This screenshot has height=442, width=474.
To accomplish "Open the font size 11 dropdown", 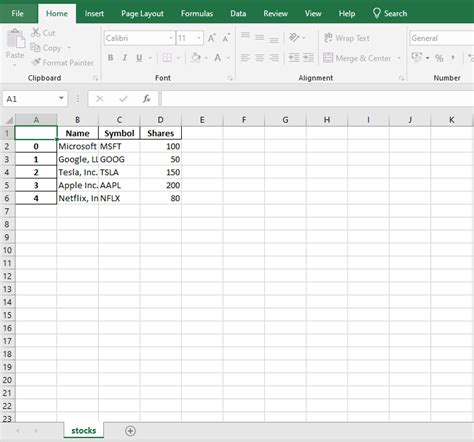I will click(x=199, y=38).
